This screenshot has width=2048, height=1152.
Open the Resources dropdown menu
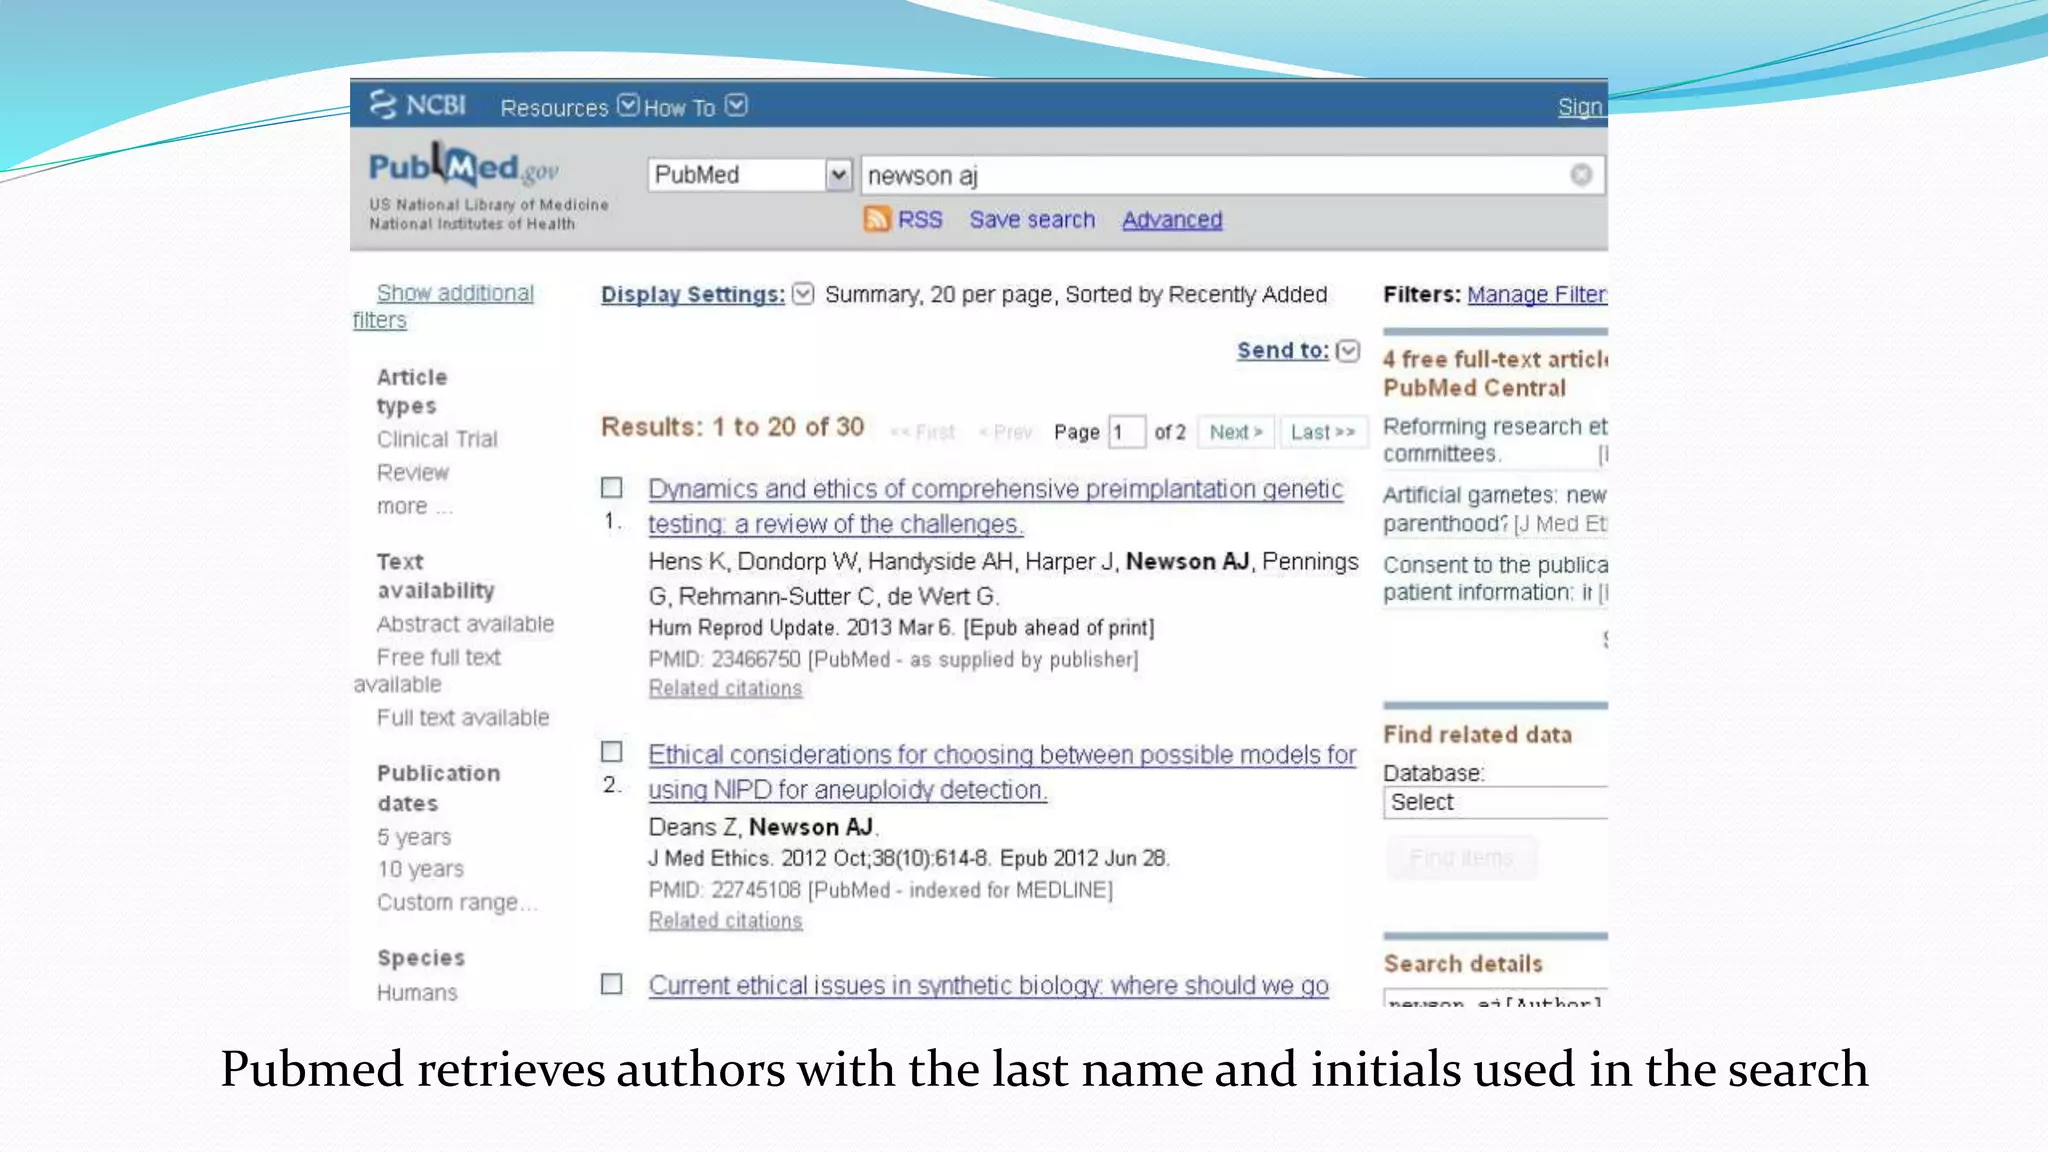tap(568, 107)
